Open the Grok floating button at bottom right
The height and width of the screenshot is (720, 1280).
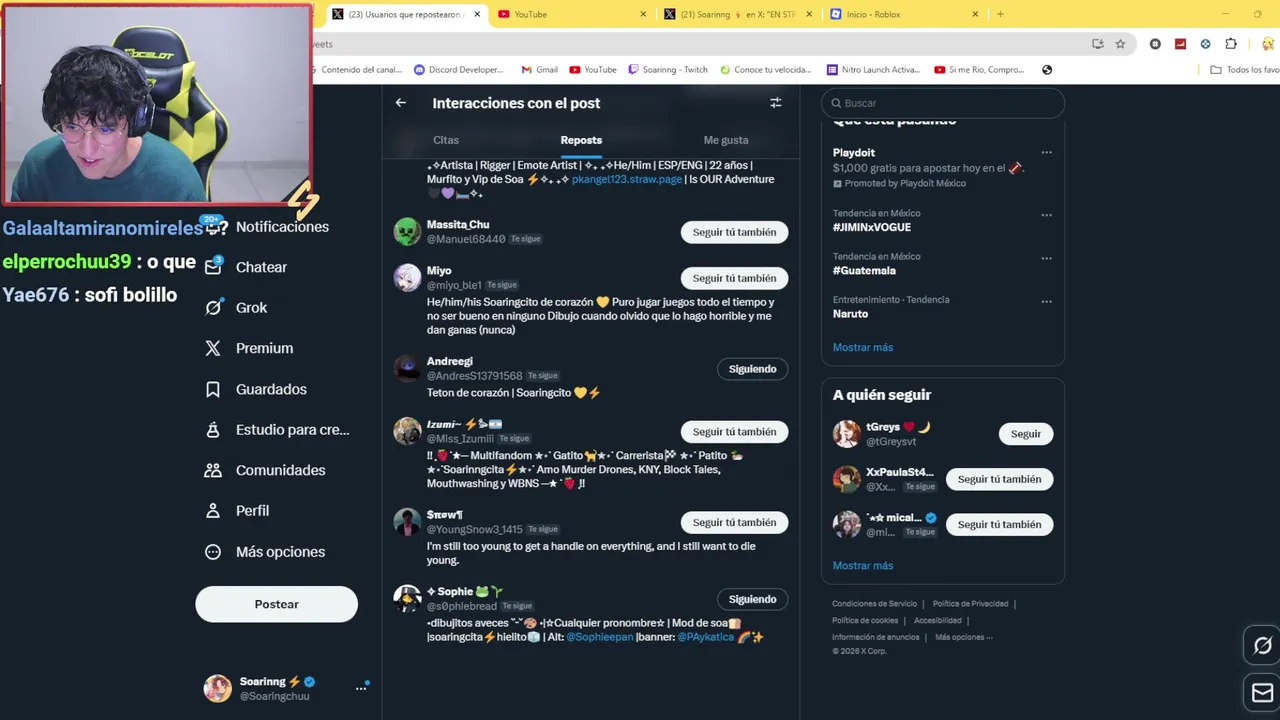(x=1262, y=646)
